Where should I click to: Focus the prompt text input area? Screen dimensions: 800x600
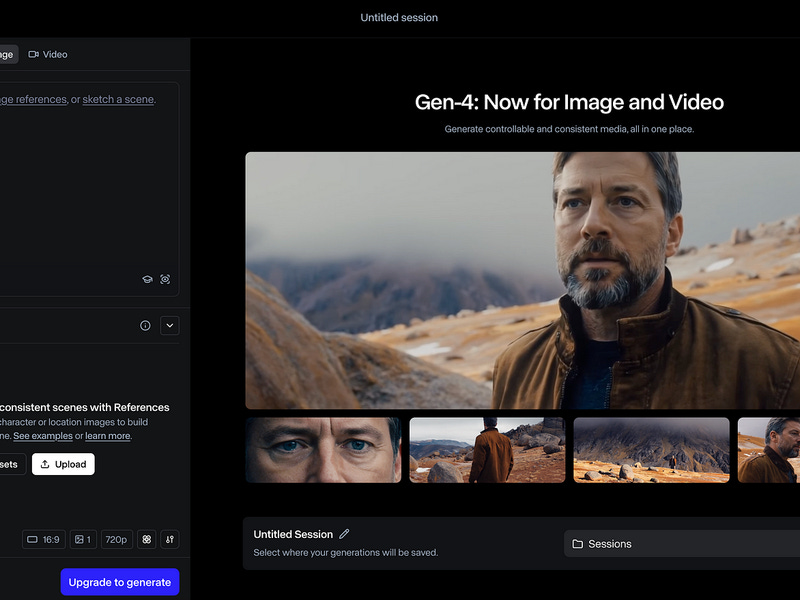[89, 189]
